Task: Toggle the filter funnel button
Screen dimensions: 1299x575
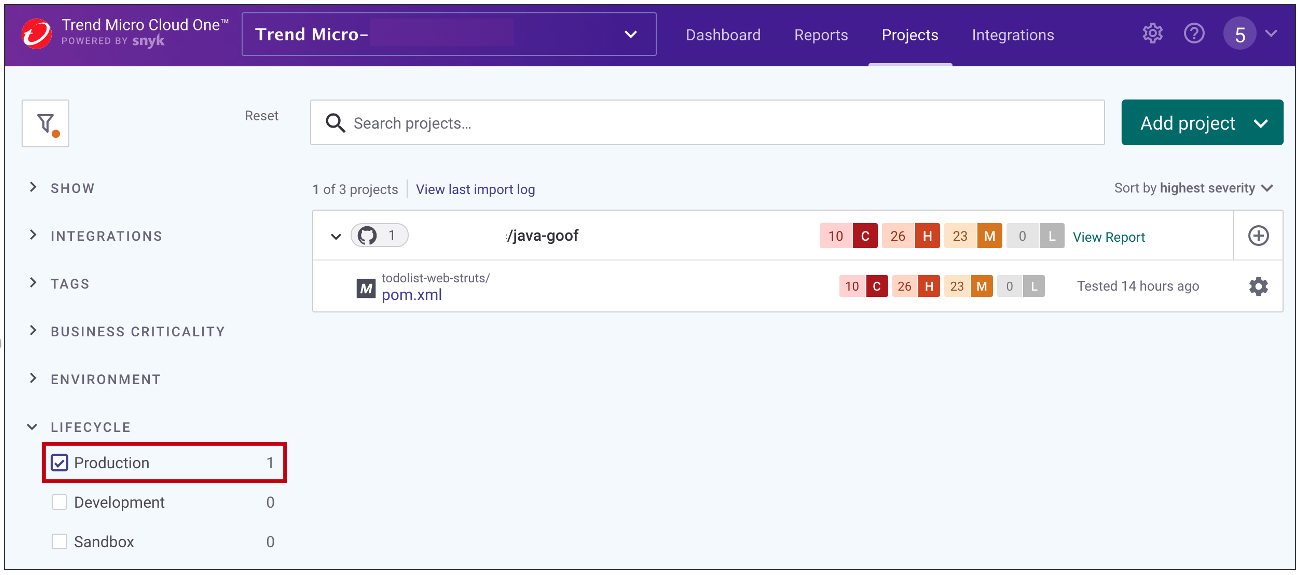Action: click(x=46, y=124)
